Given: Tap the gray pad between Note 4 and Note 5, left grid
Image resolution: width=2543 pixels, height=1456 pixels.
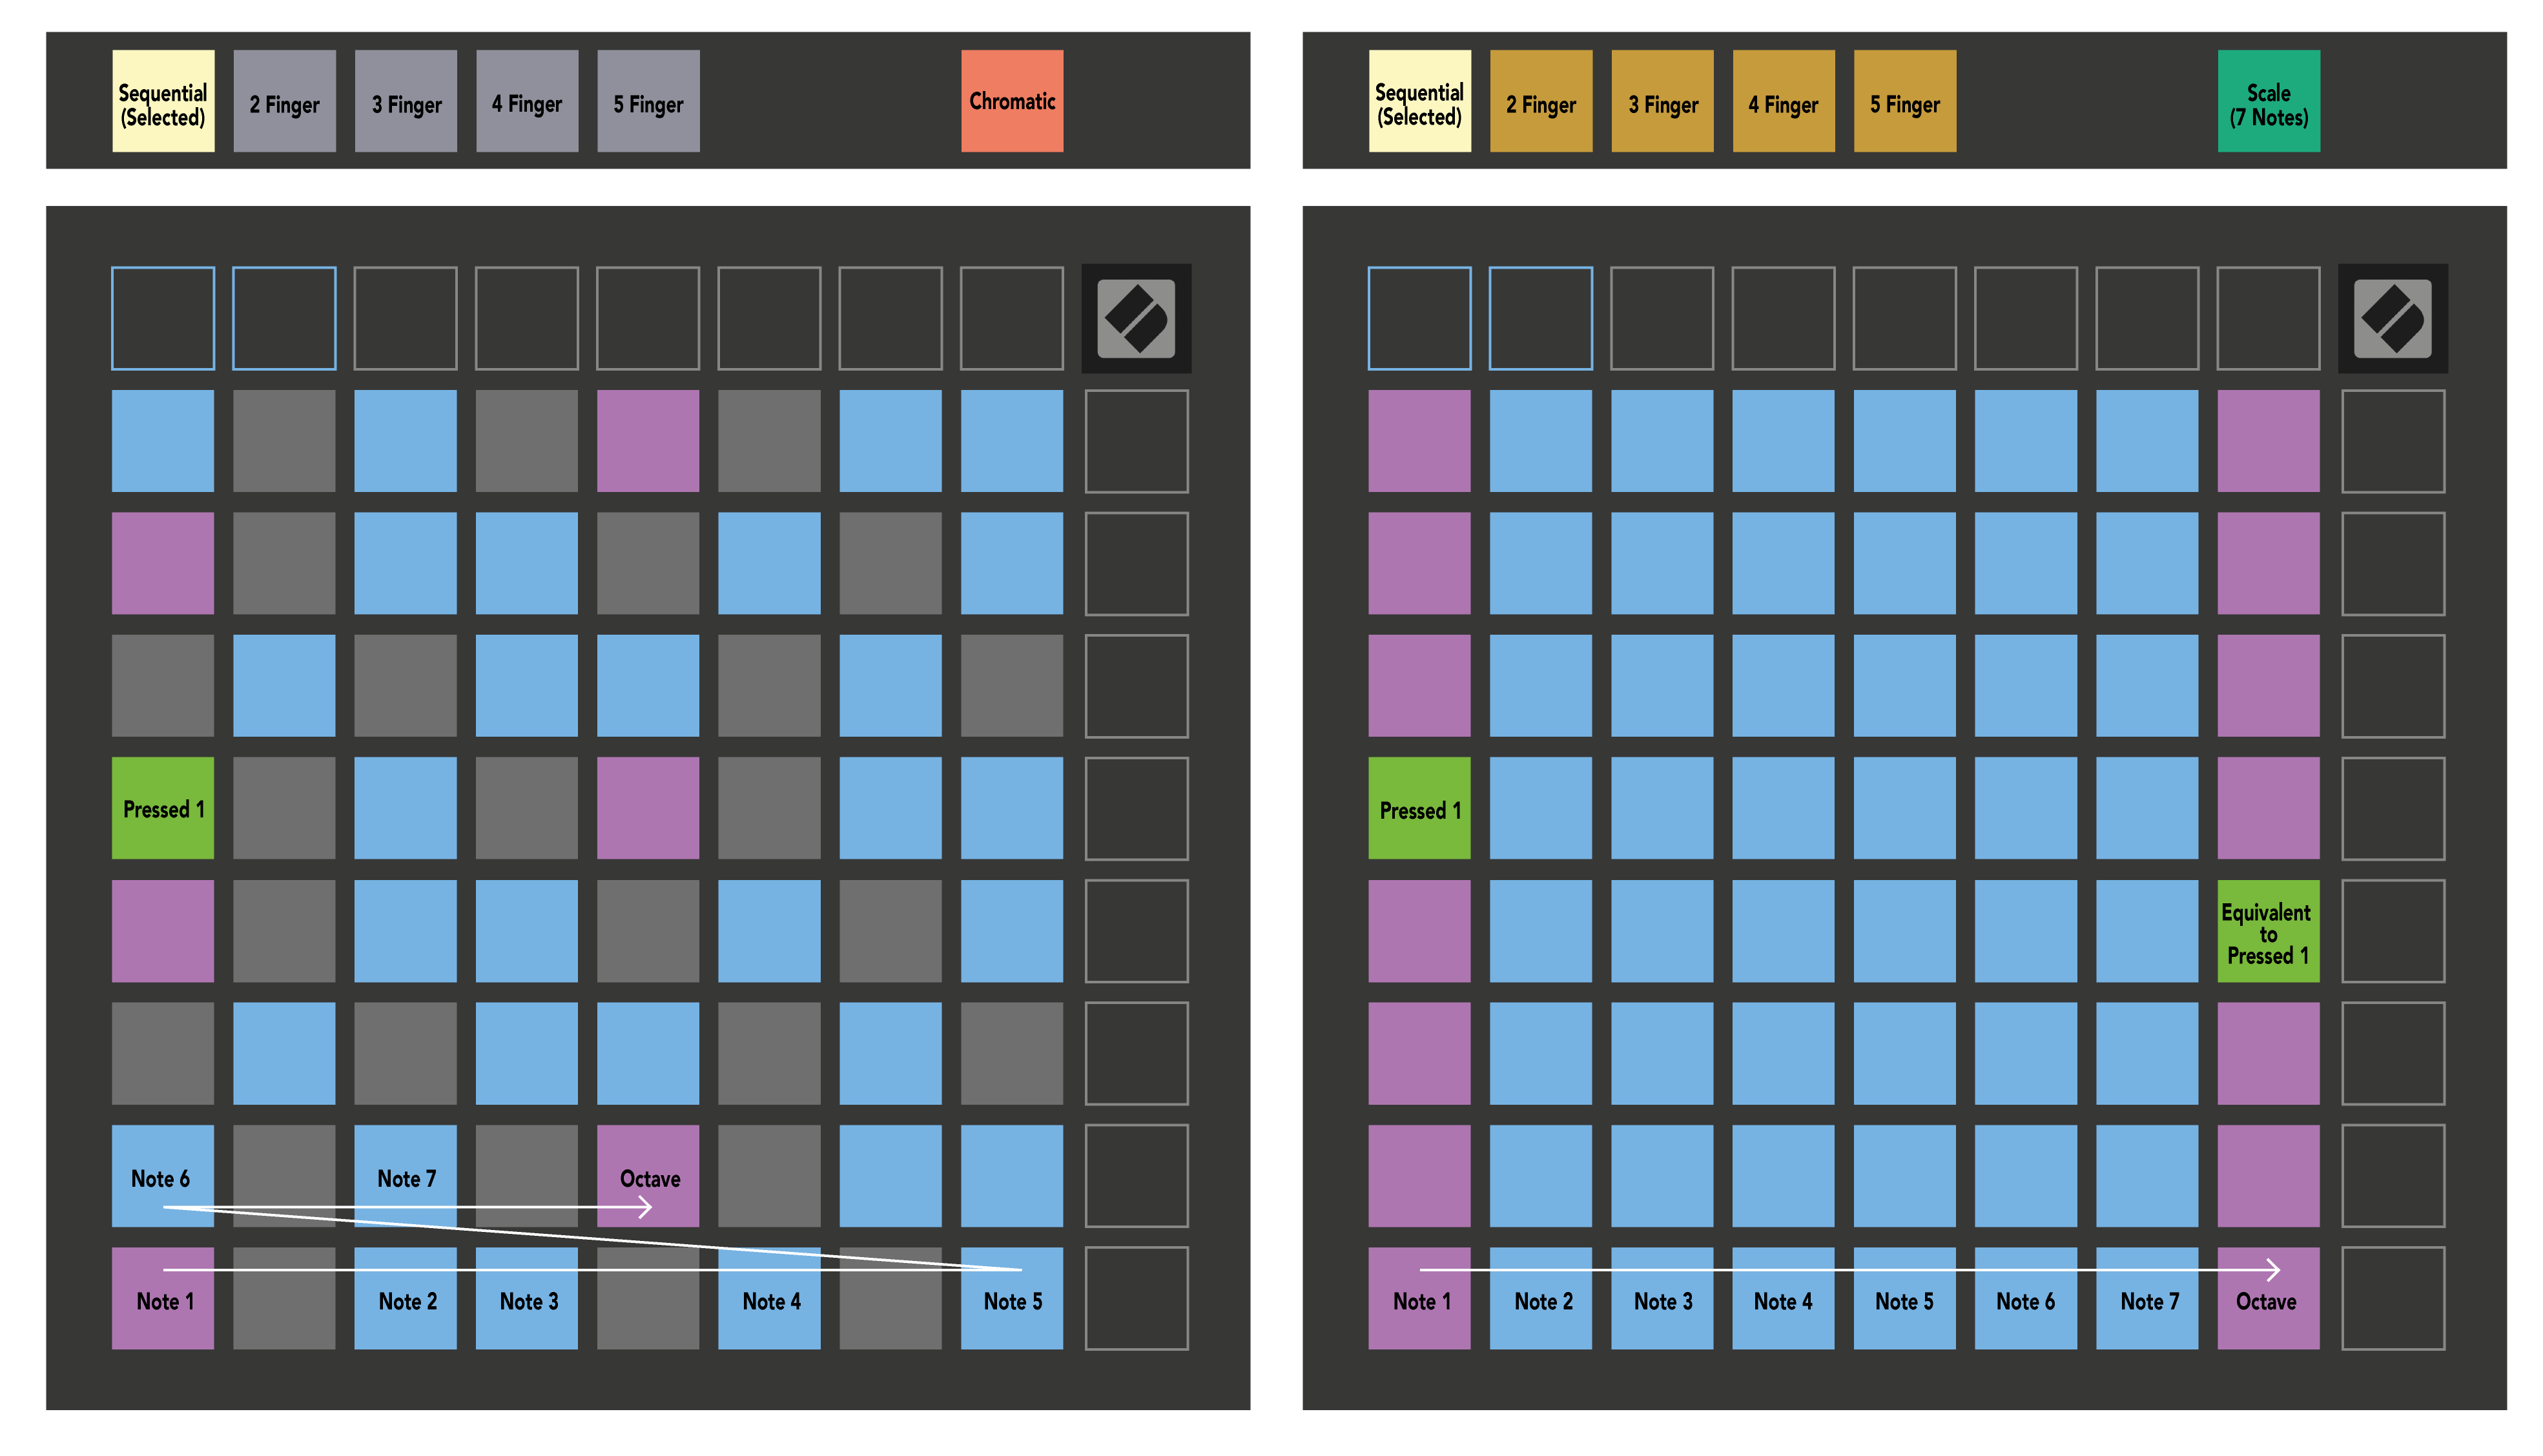Looking at the screenshot, I should (890, 1298).
